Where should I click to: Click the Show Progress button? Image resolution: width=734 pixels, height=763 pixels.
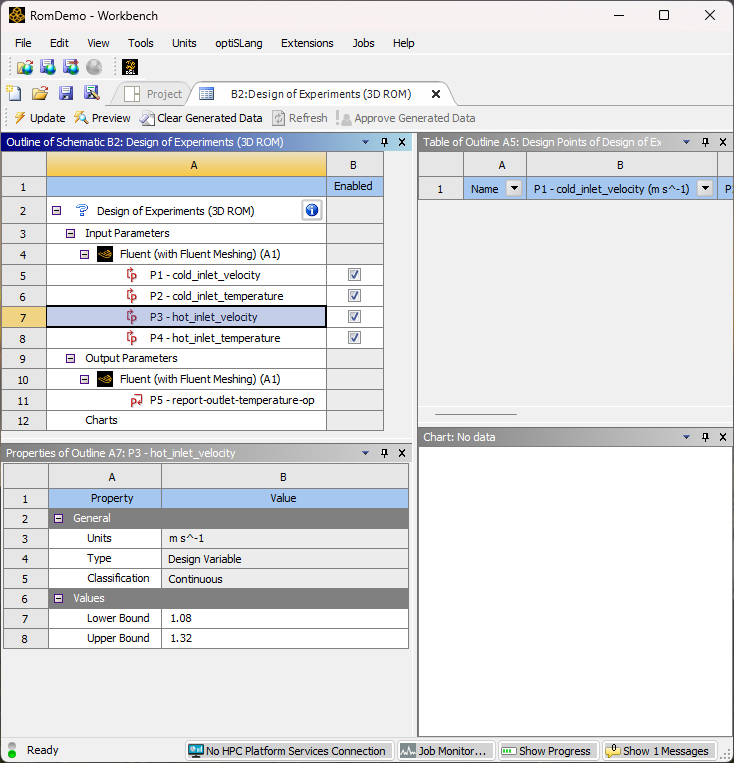tap(547, 751)
